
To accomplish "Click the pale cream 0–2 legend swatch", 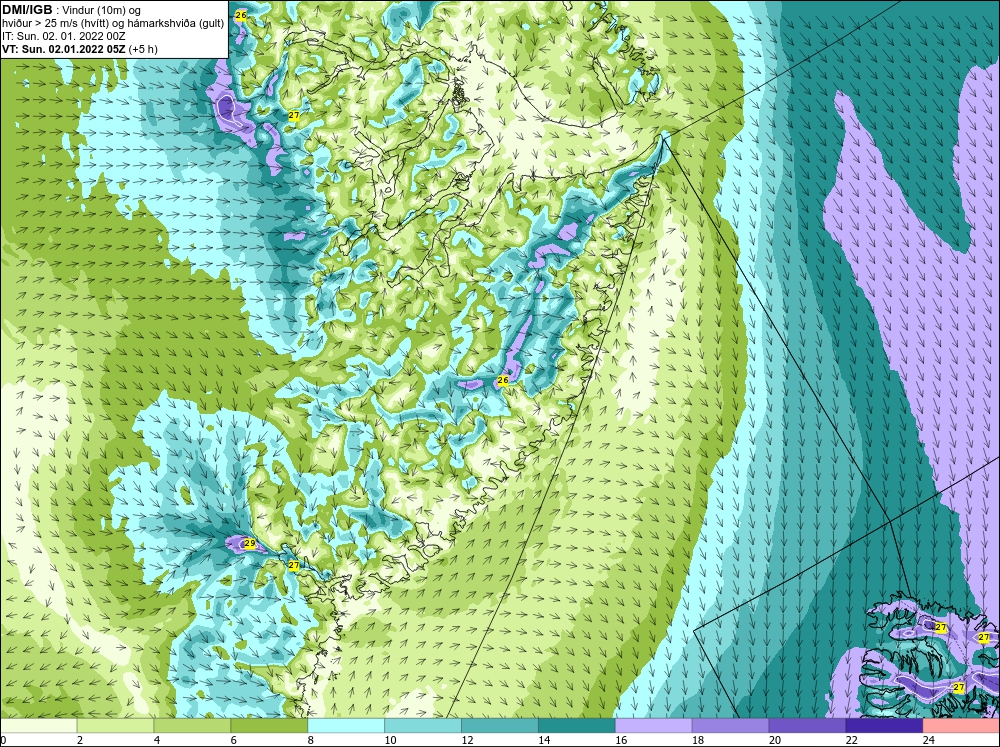I will (x=38, y=725).
